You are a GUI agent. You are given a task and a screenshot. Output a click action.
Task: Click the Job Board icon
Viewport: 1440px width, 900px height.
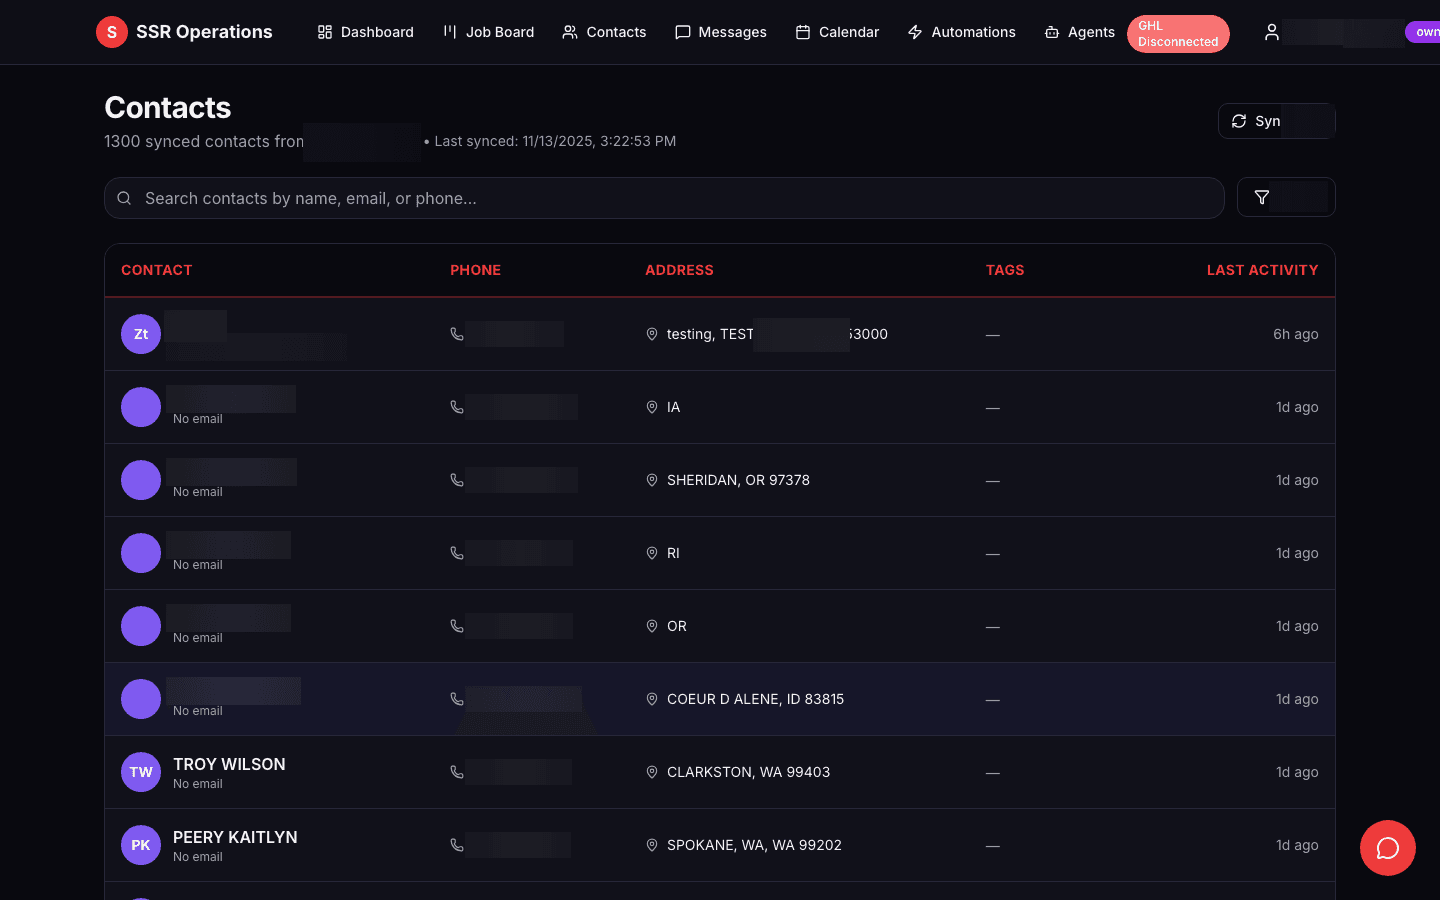448,32
